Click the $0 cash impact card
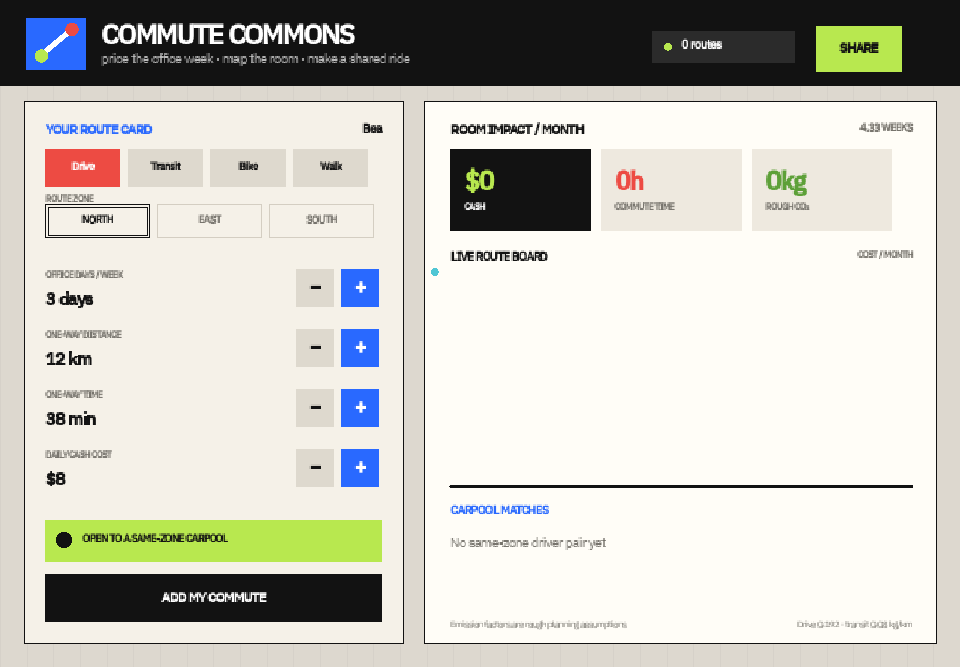The width and height of the screenshot is (960, 667). (520, 190)
